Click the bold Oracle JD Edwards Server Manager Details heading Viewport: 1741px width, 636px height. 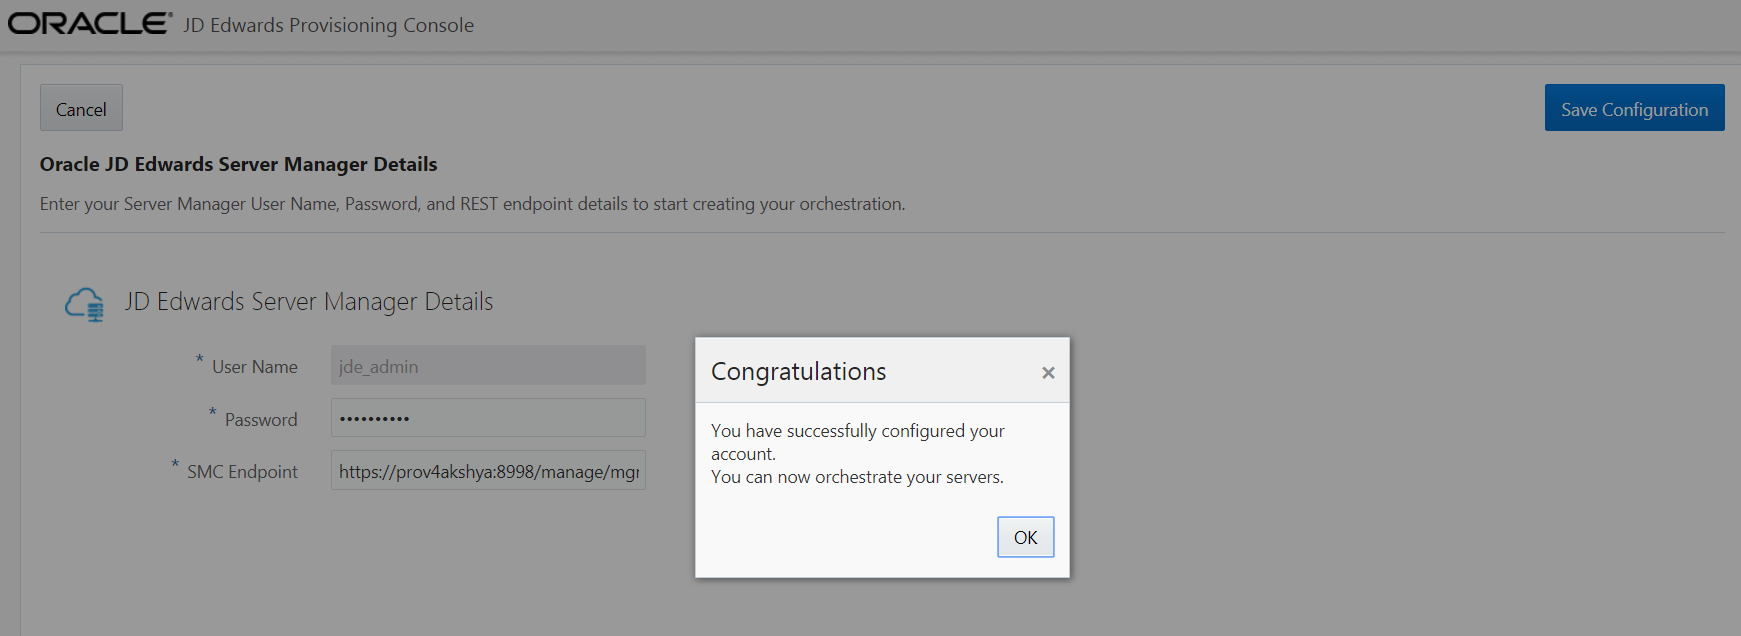(238, 164)
